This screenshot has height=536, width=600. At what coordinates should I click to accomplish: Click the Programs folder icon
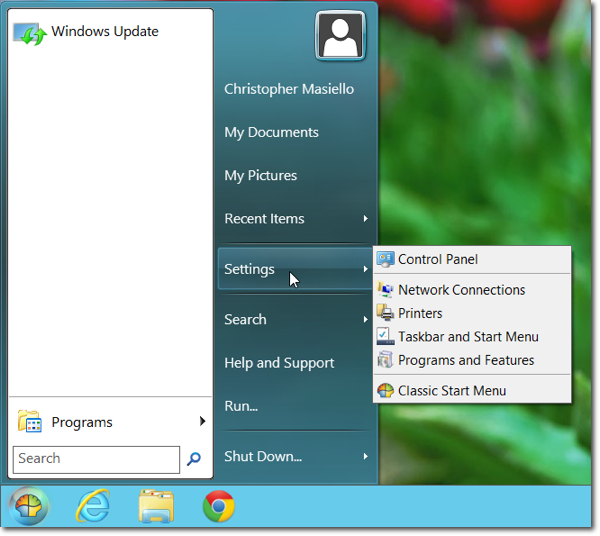[x=29, y=421]
